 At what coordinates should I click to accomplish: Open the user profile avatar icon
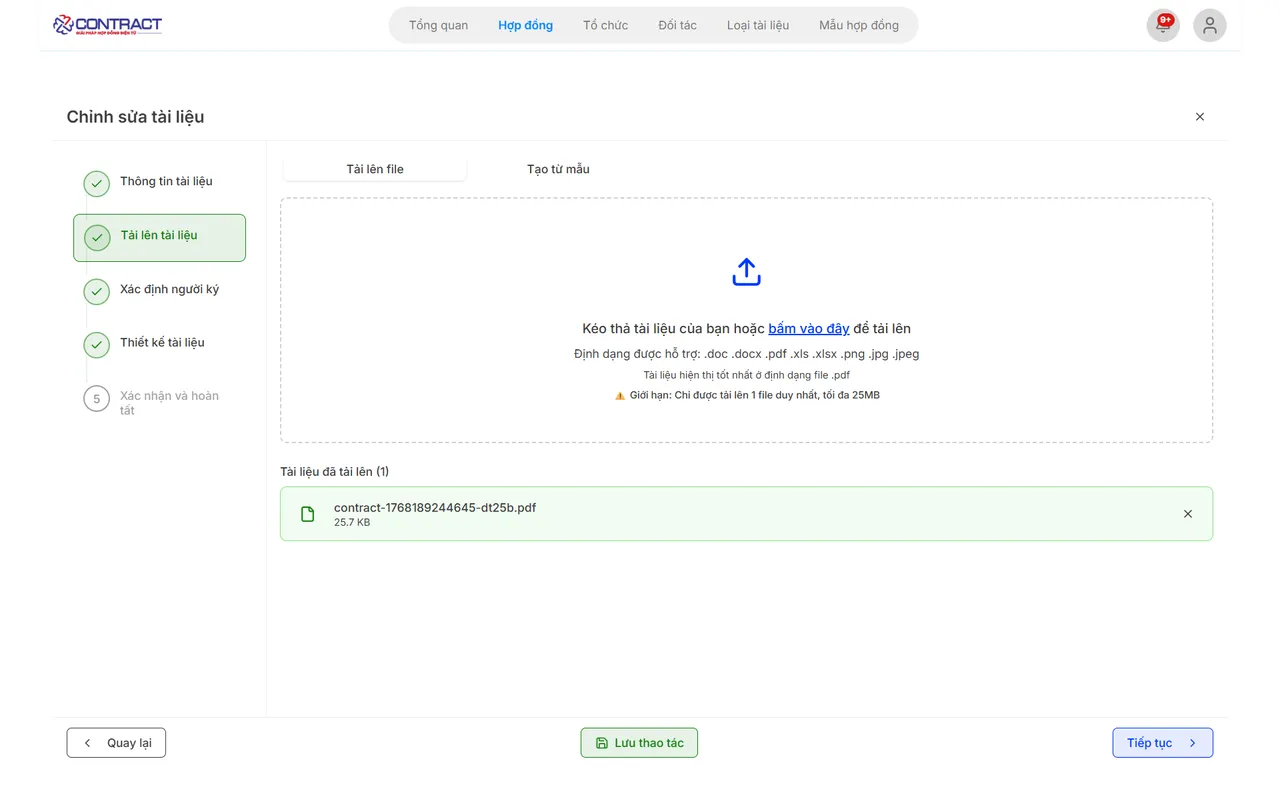(x=1209, y=26)
